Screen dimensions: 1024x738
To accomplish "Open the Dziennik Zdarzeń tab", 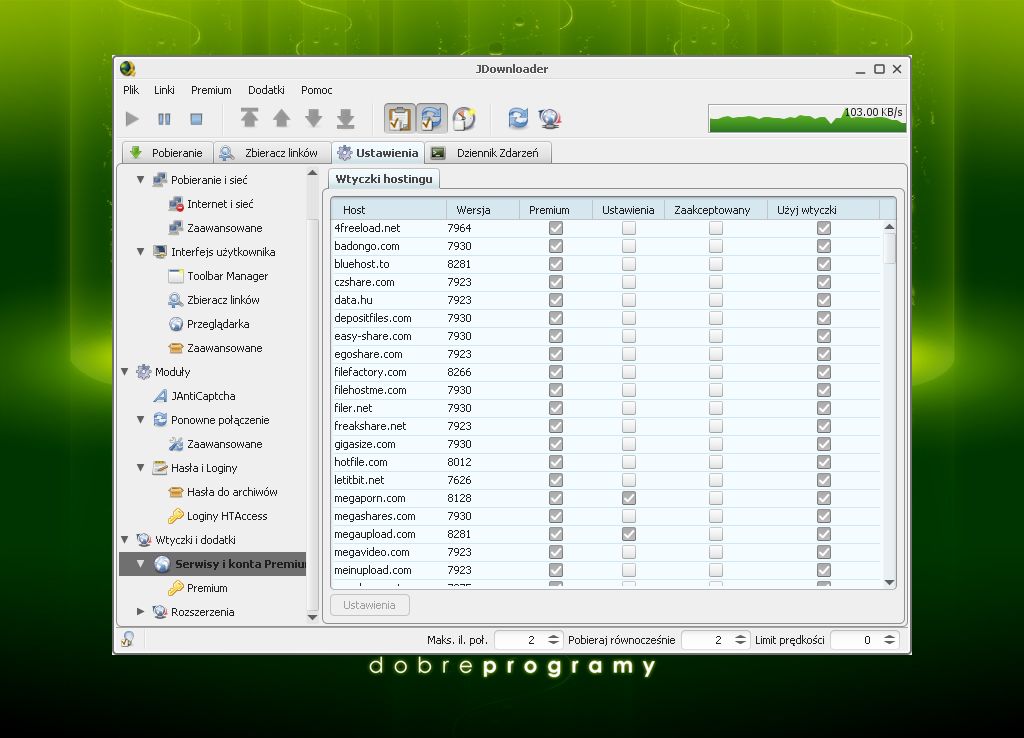I will click(x=488, y=153).
